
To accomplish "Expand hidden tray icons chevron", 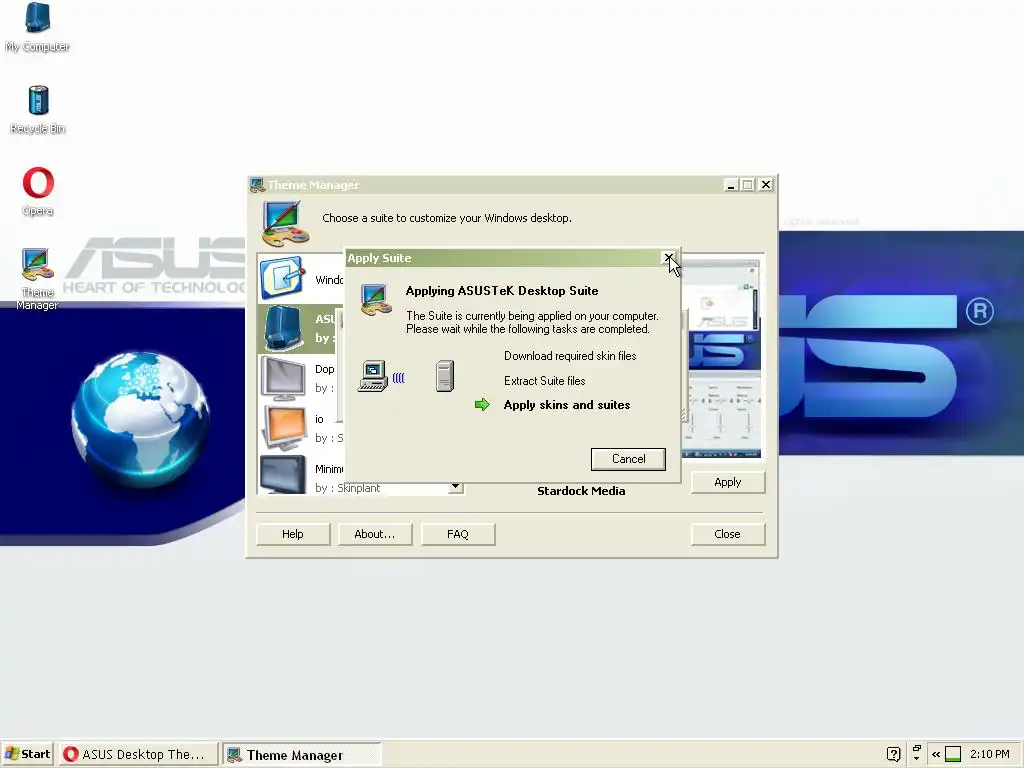I will (936, 754).
